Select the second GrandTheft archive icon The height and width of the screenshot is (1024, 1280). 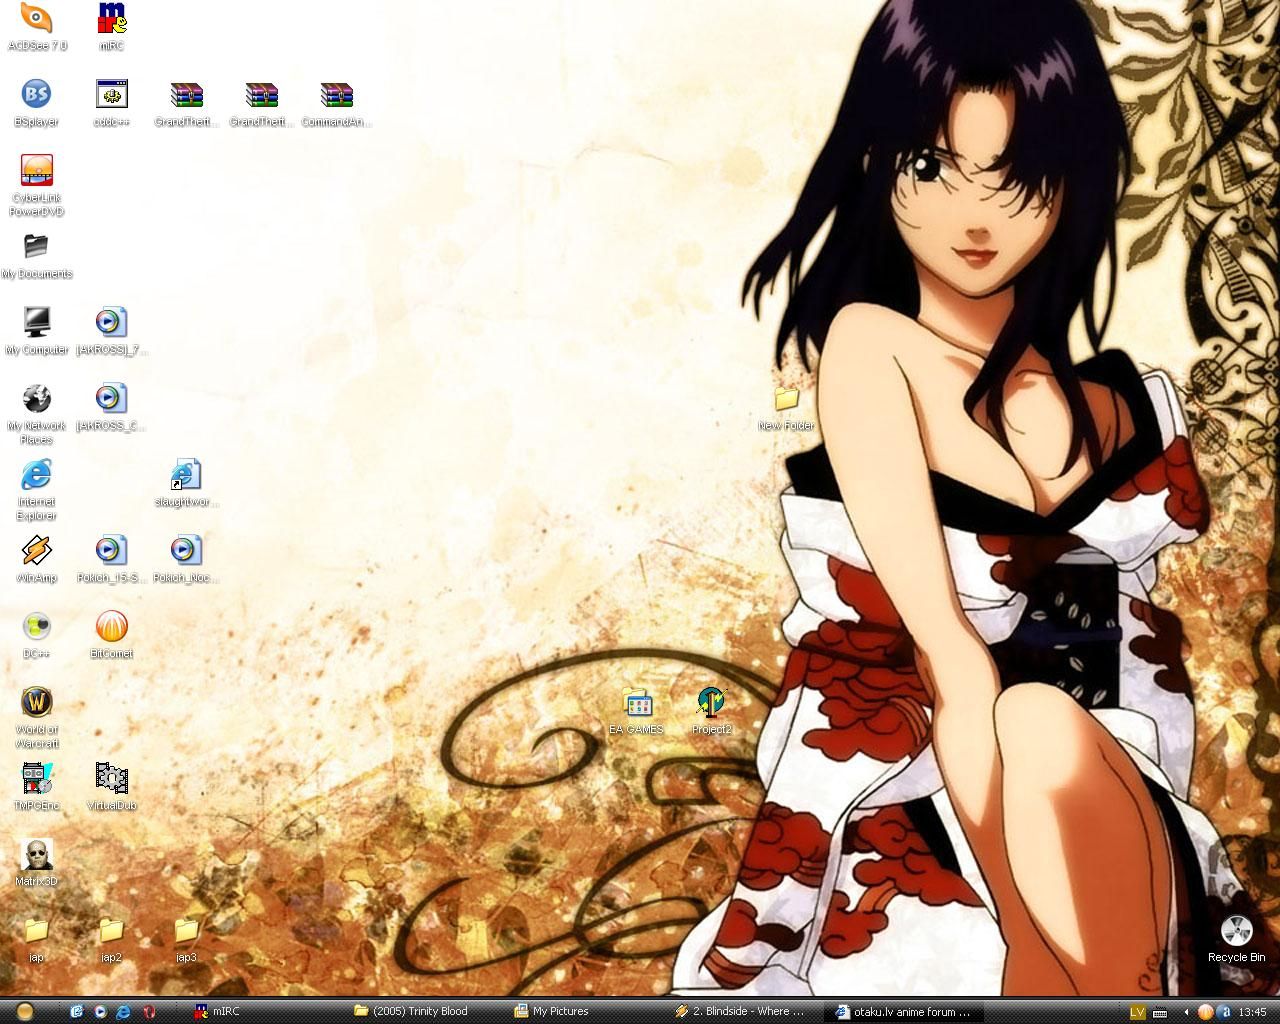[262, 102]
